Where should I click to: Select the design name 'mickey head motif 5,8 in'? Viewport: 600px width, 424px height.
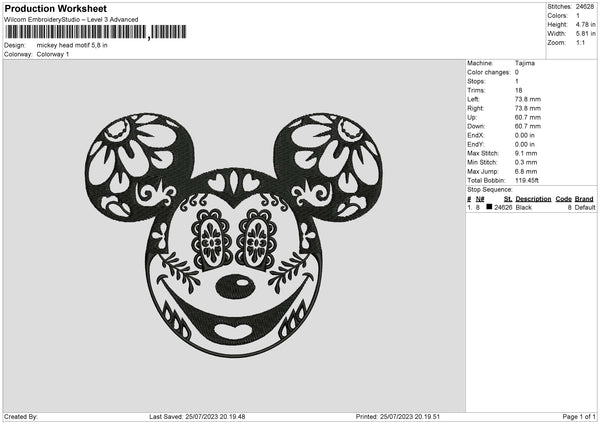pyautogui.click(x=72, y=45)
